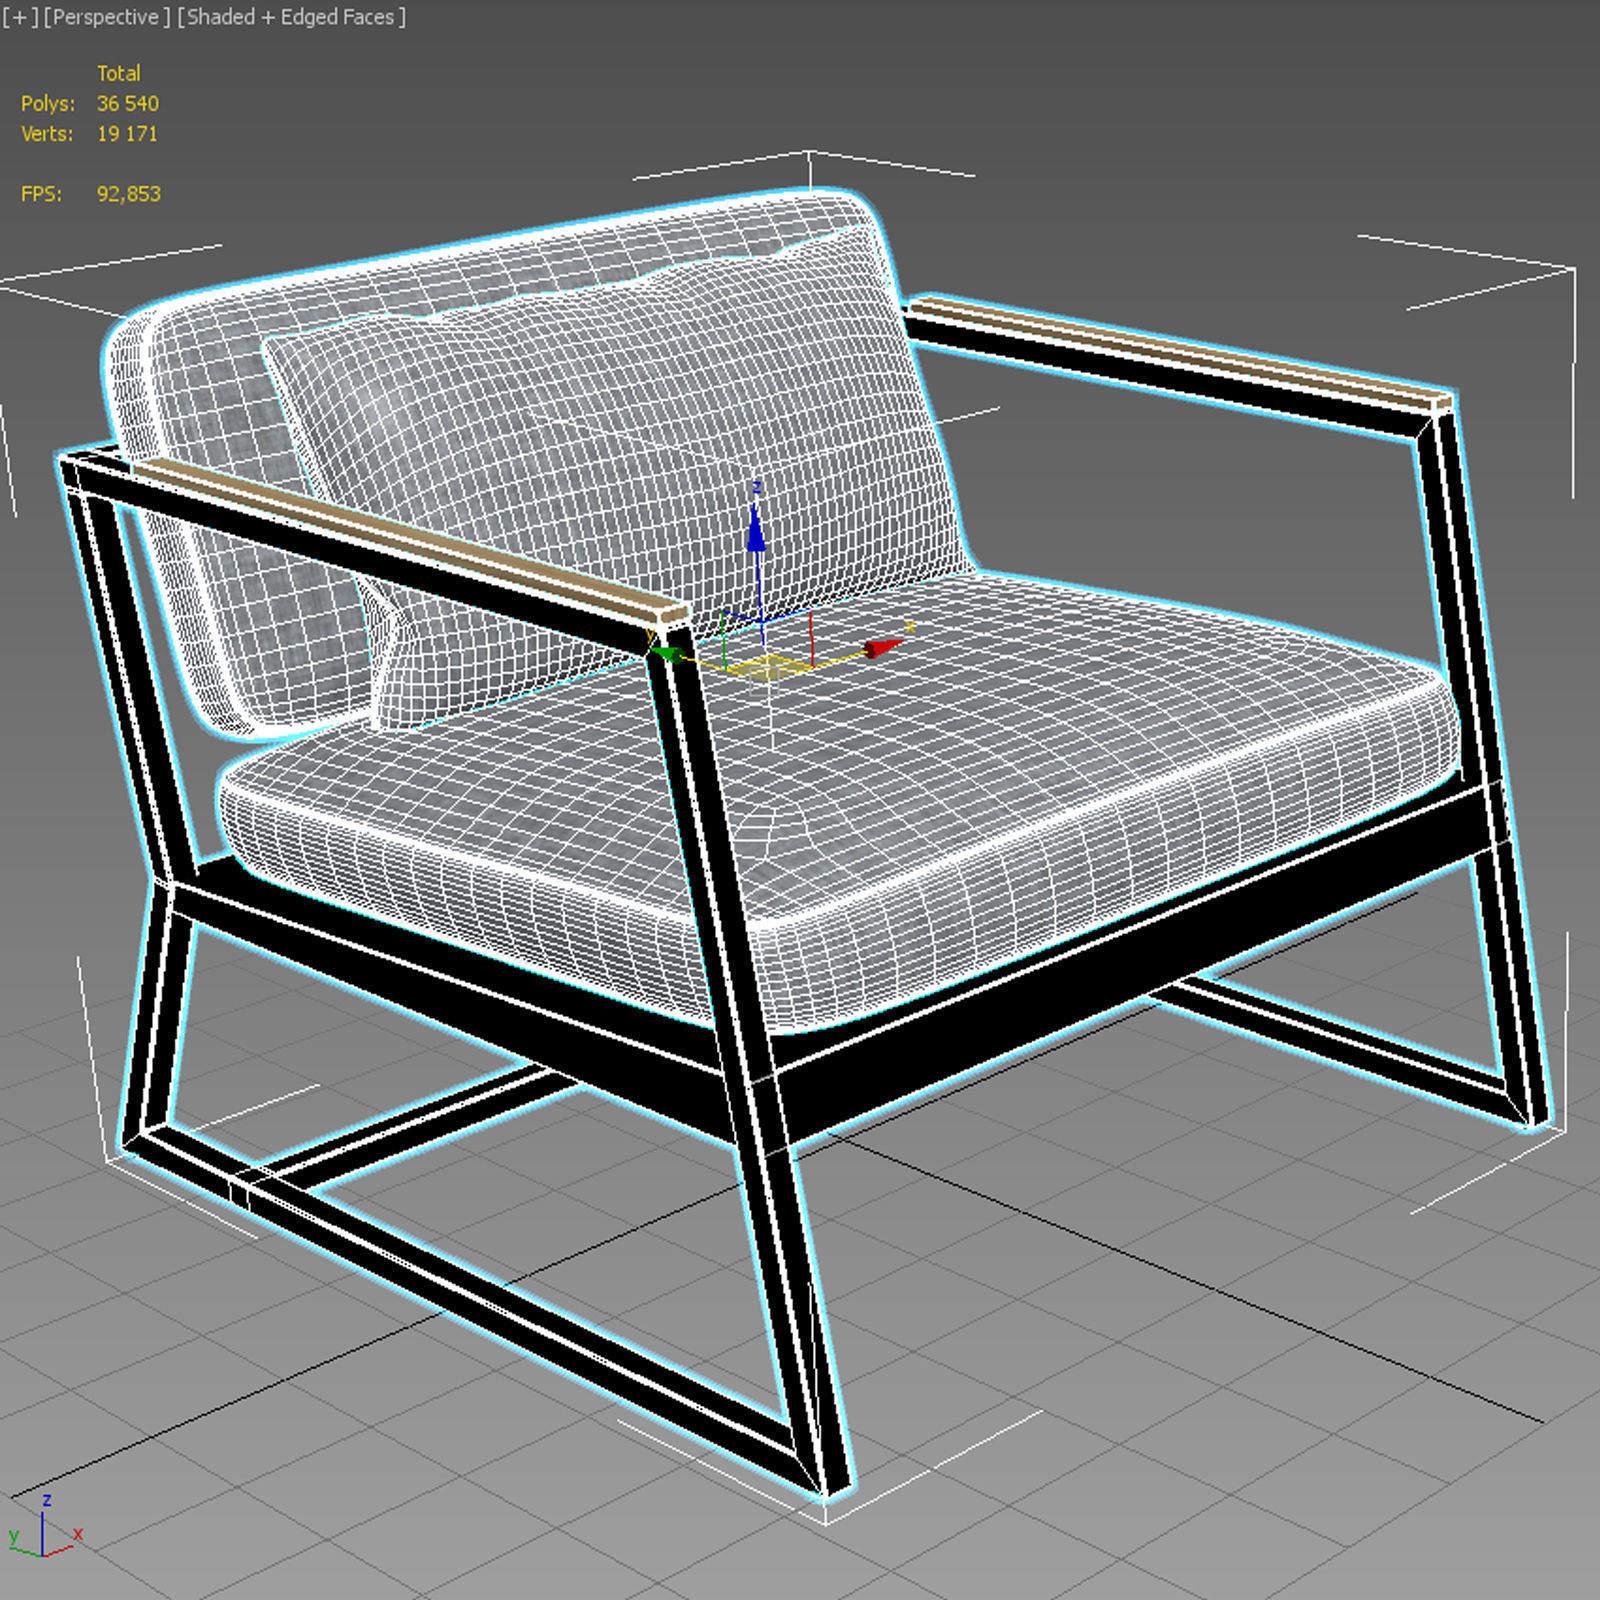Grab the red X-axis arrowhead of the move gizmo
1600x1600 pixels.
click(x=884, y=648)
